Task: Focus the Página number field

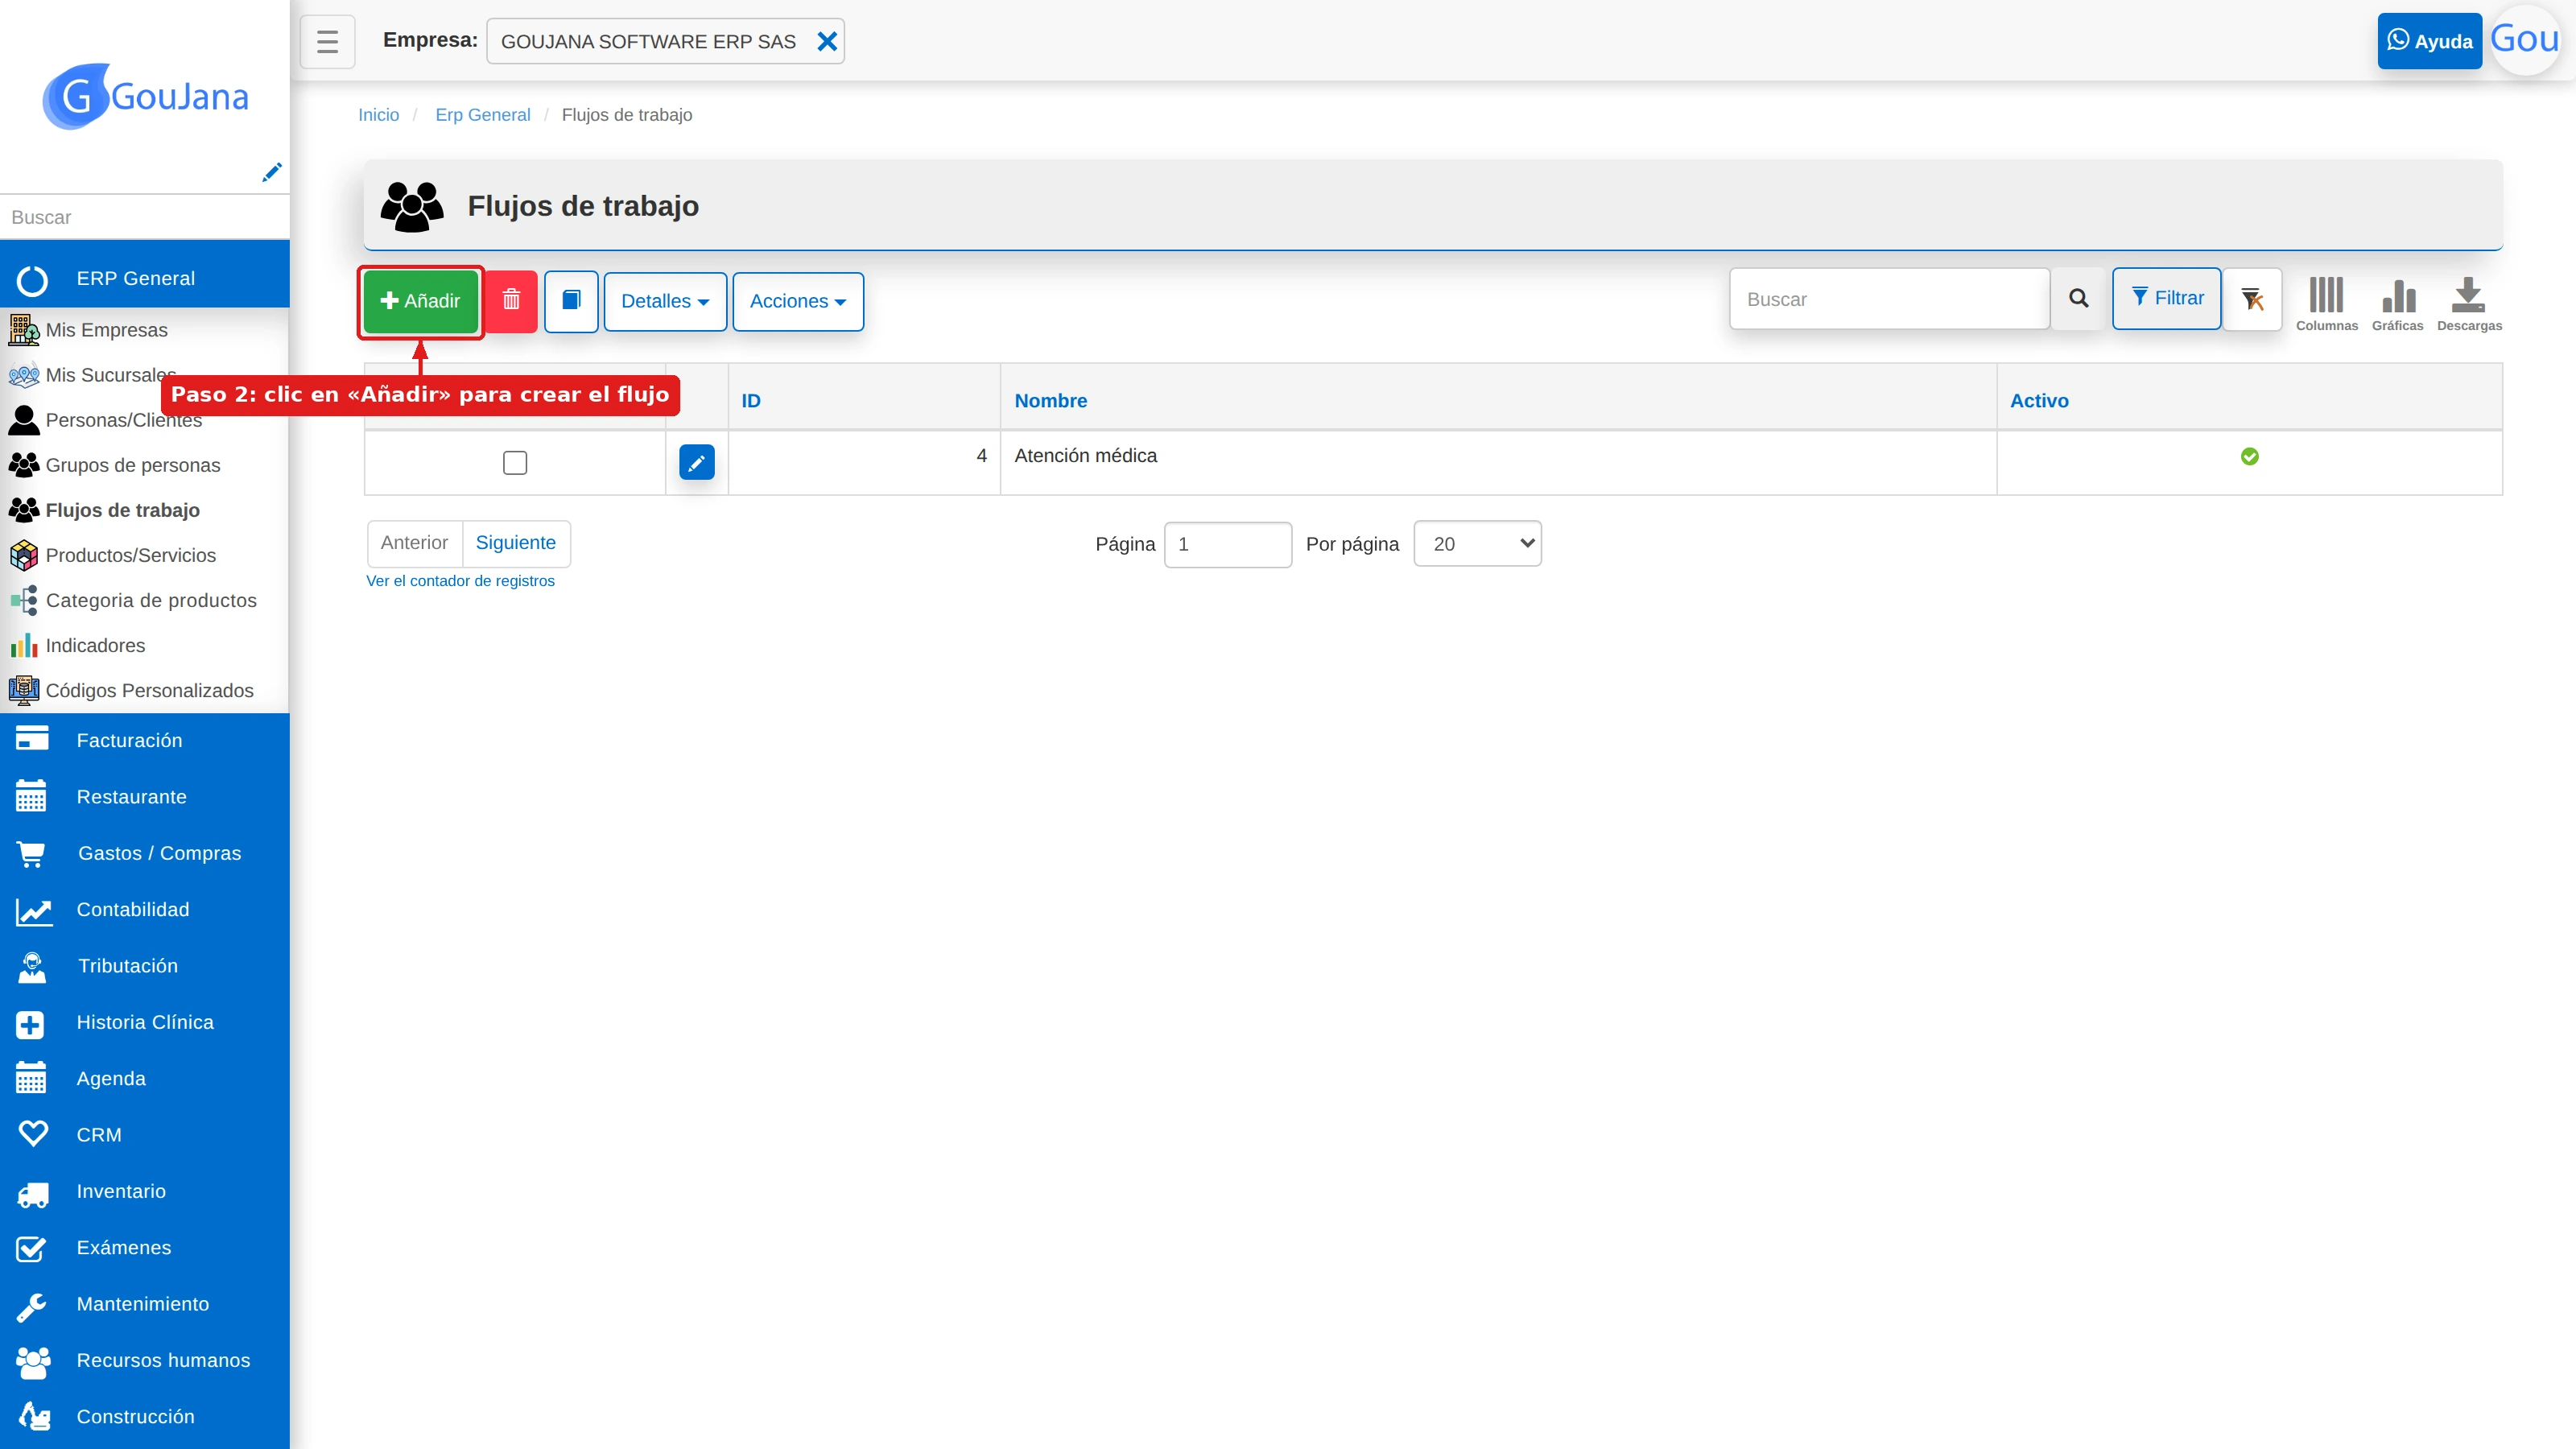Action: tap(1228, 544)
